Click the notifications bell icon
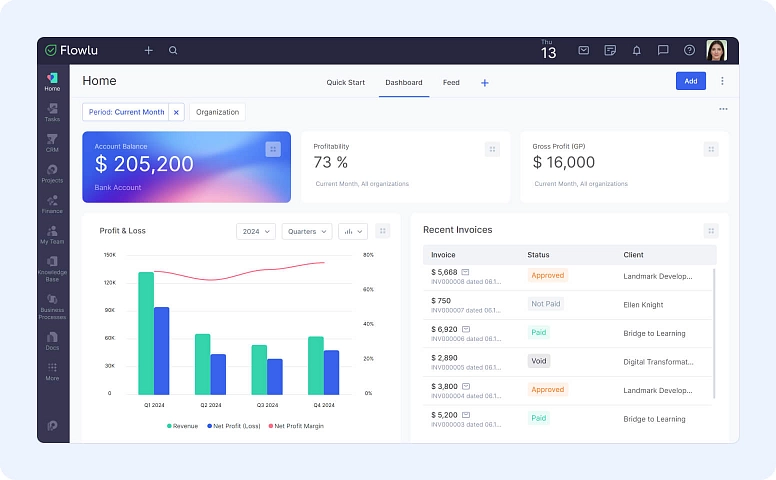Viewport: 776px width, 480px height. click(637, 50)
